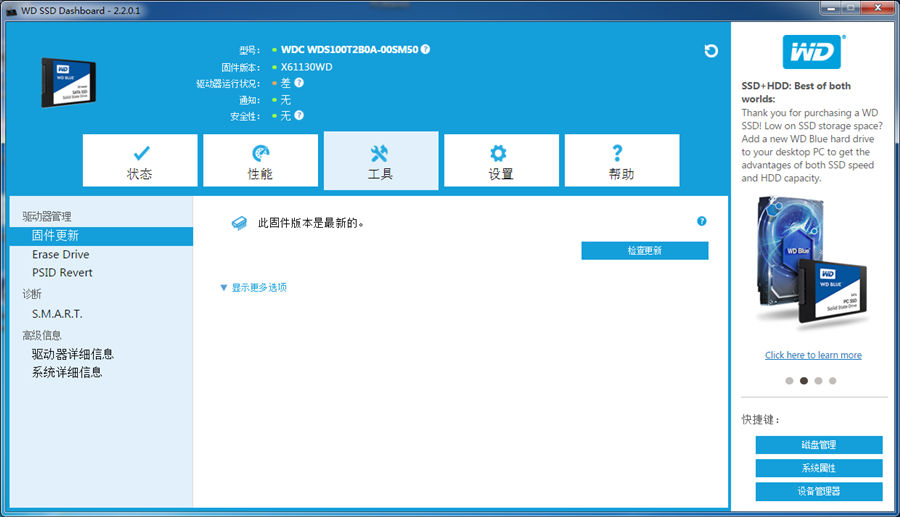Screen dimensions: 900x517
Task: Open S.M.A.R.T. diagnostics
Action: point(57,314)
